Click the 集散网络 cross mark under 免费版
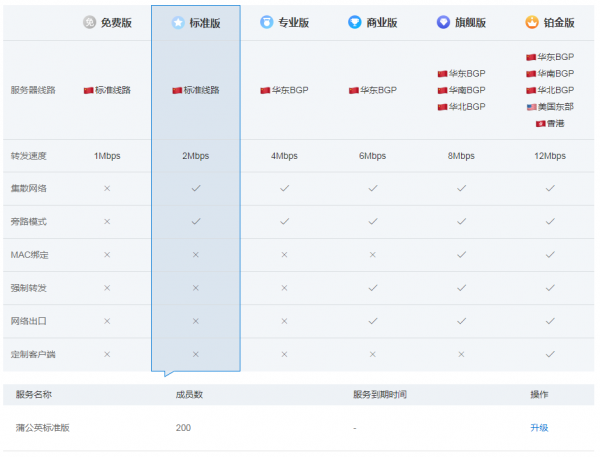Image resolution: width=600 pixels, height=457 pixels. coord(107,188)
